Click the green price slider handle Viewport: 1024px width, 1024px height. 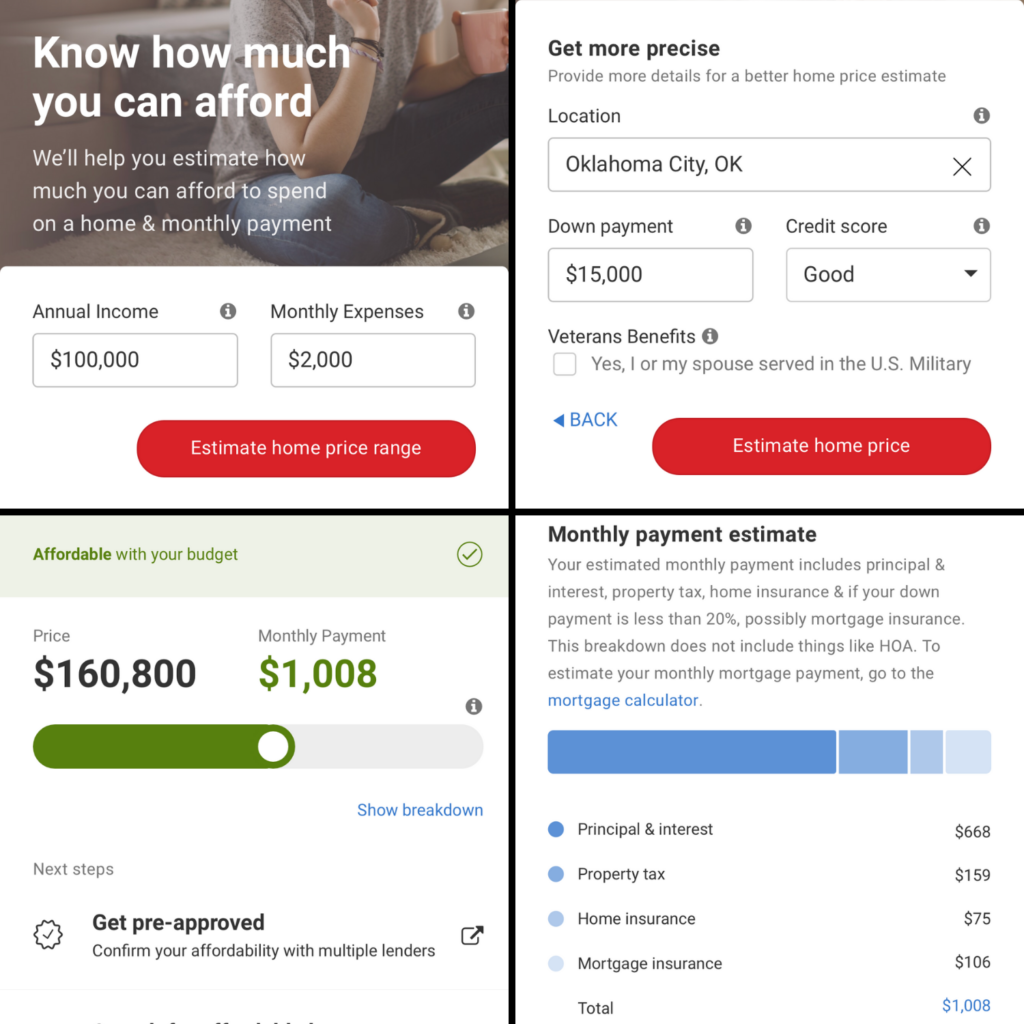(x=273, y=746)
